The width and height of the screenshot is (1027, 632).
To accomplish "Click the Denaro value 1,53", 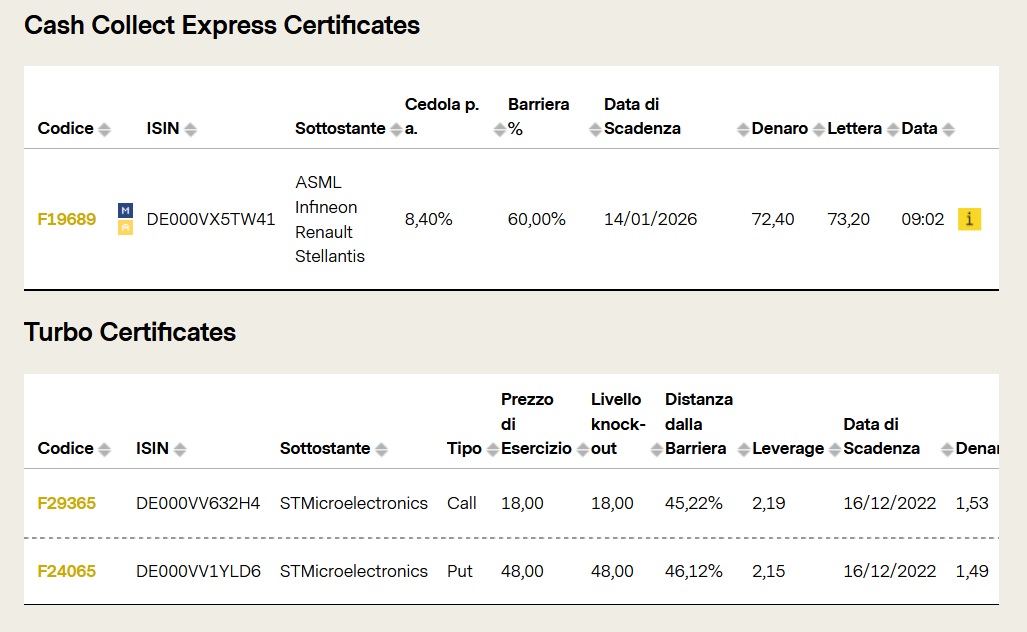I will tap(972, 503).
